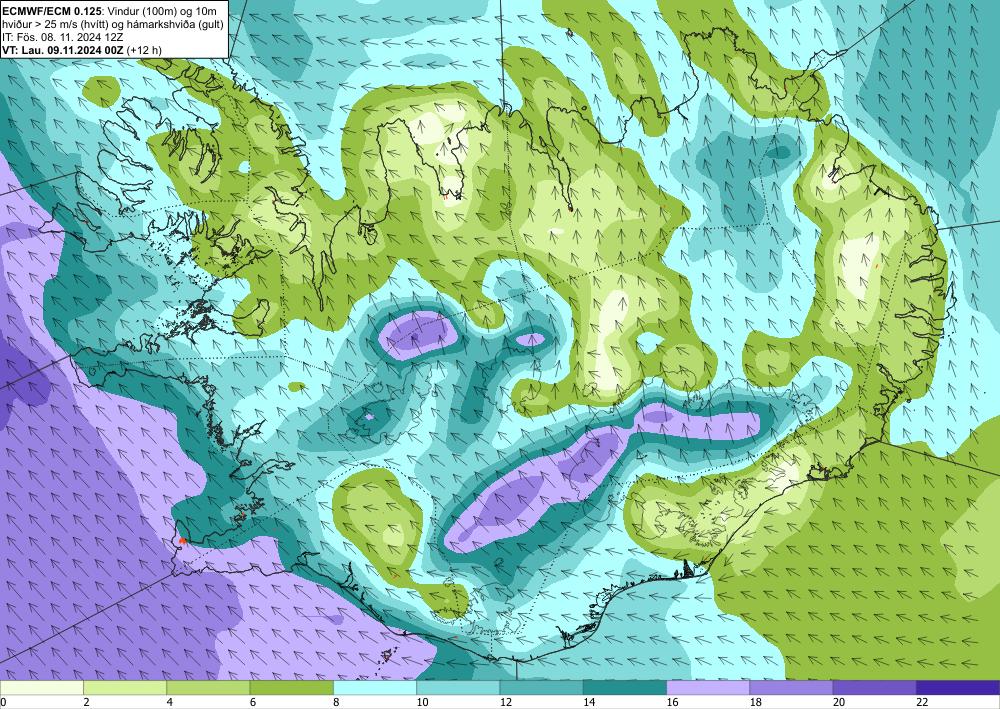The width and height of the screenshot is (1000, 709).
Task: Click the legend scale label "6"
Action: [x=253, y=702]
